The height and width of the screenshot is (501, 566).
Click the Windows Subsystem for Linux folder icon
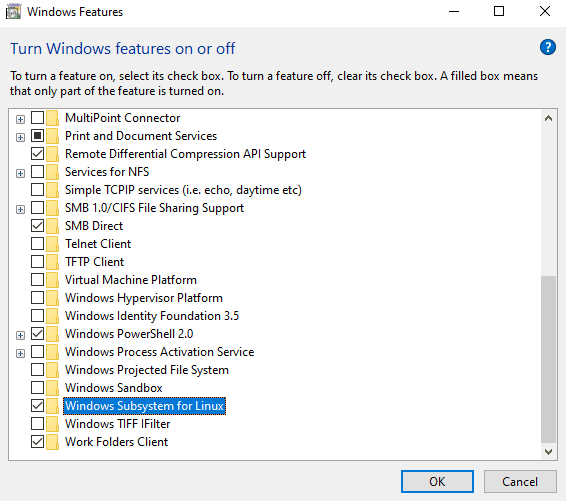(52, 406)
